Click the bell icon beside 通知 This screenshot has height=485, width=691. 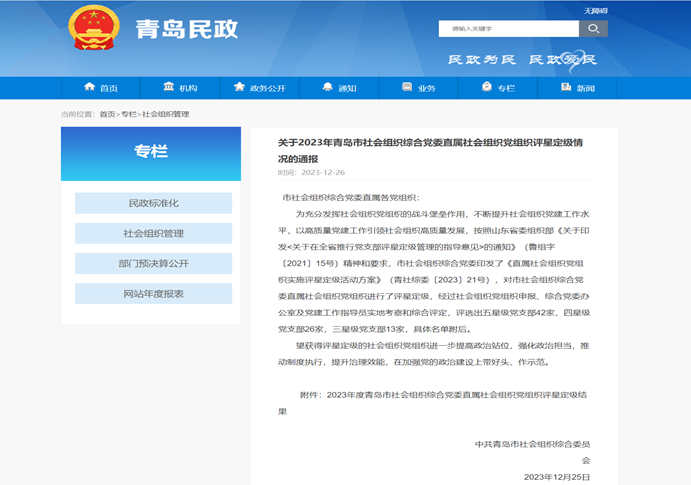point(327,87)
